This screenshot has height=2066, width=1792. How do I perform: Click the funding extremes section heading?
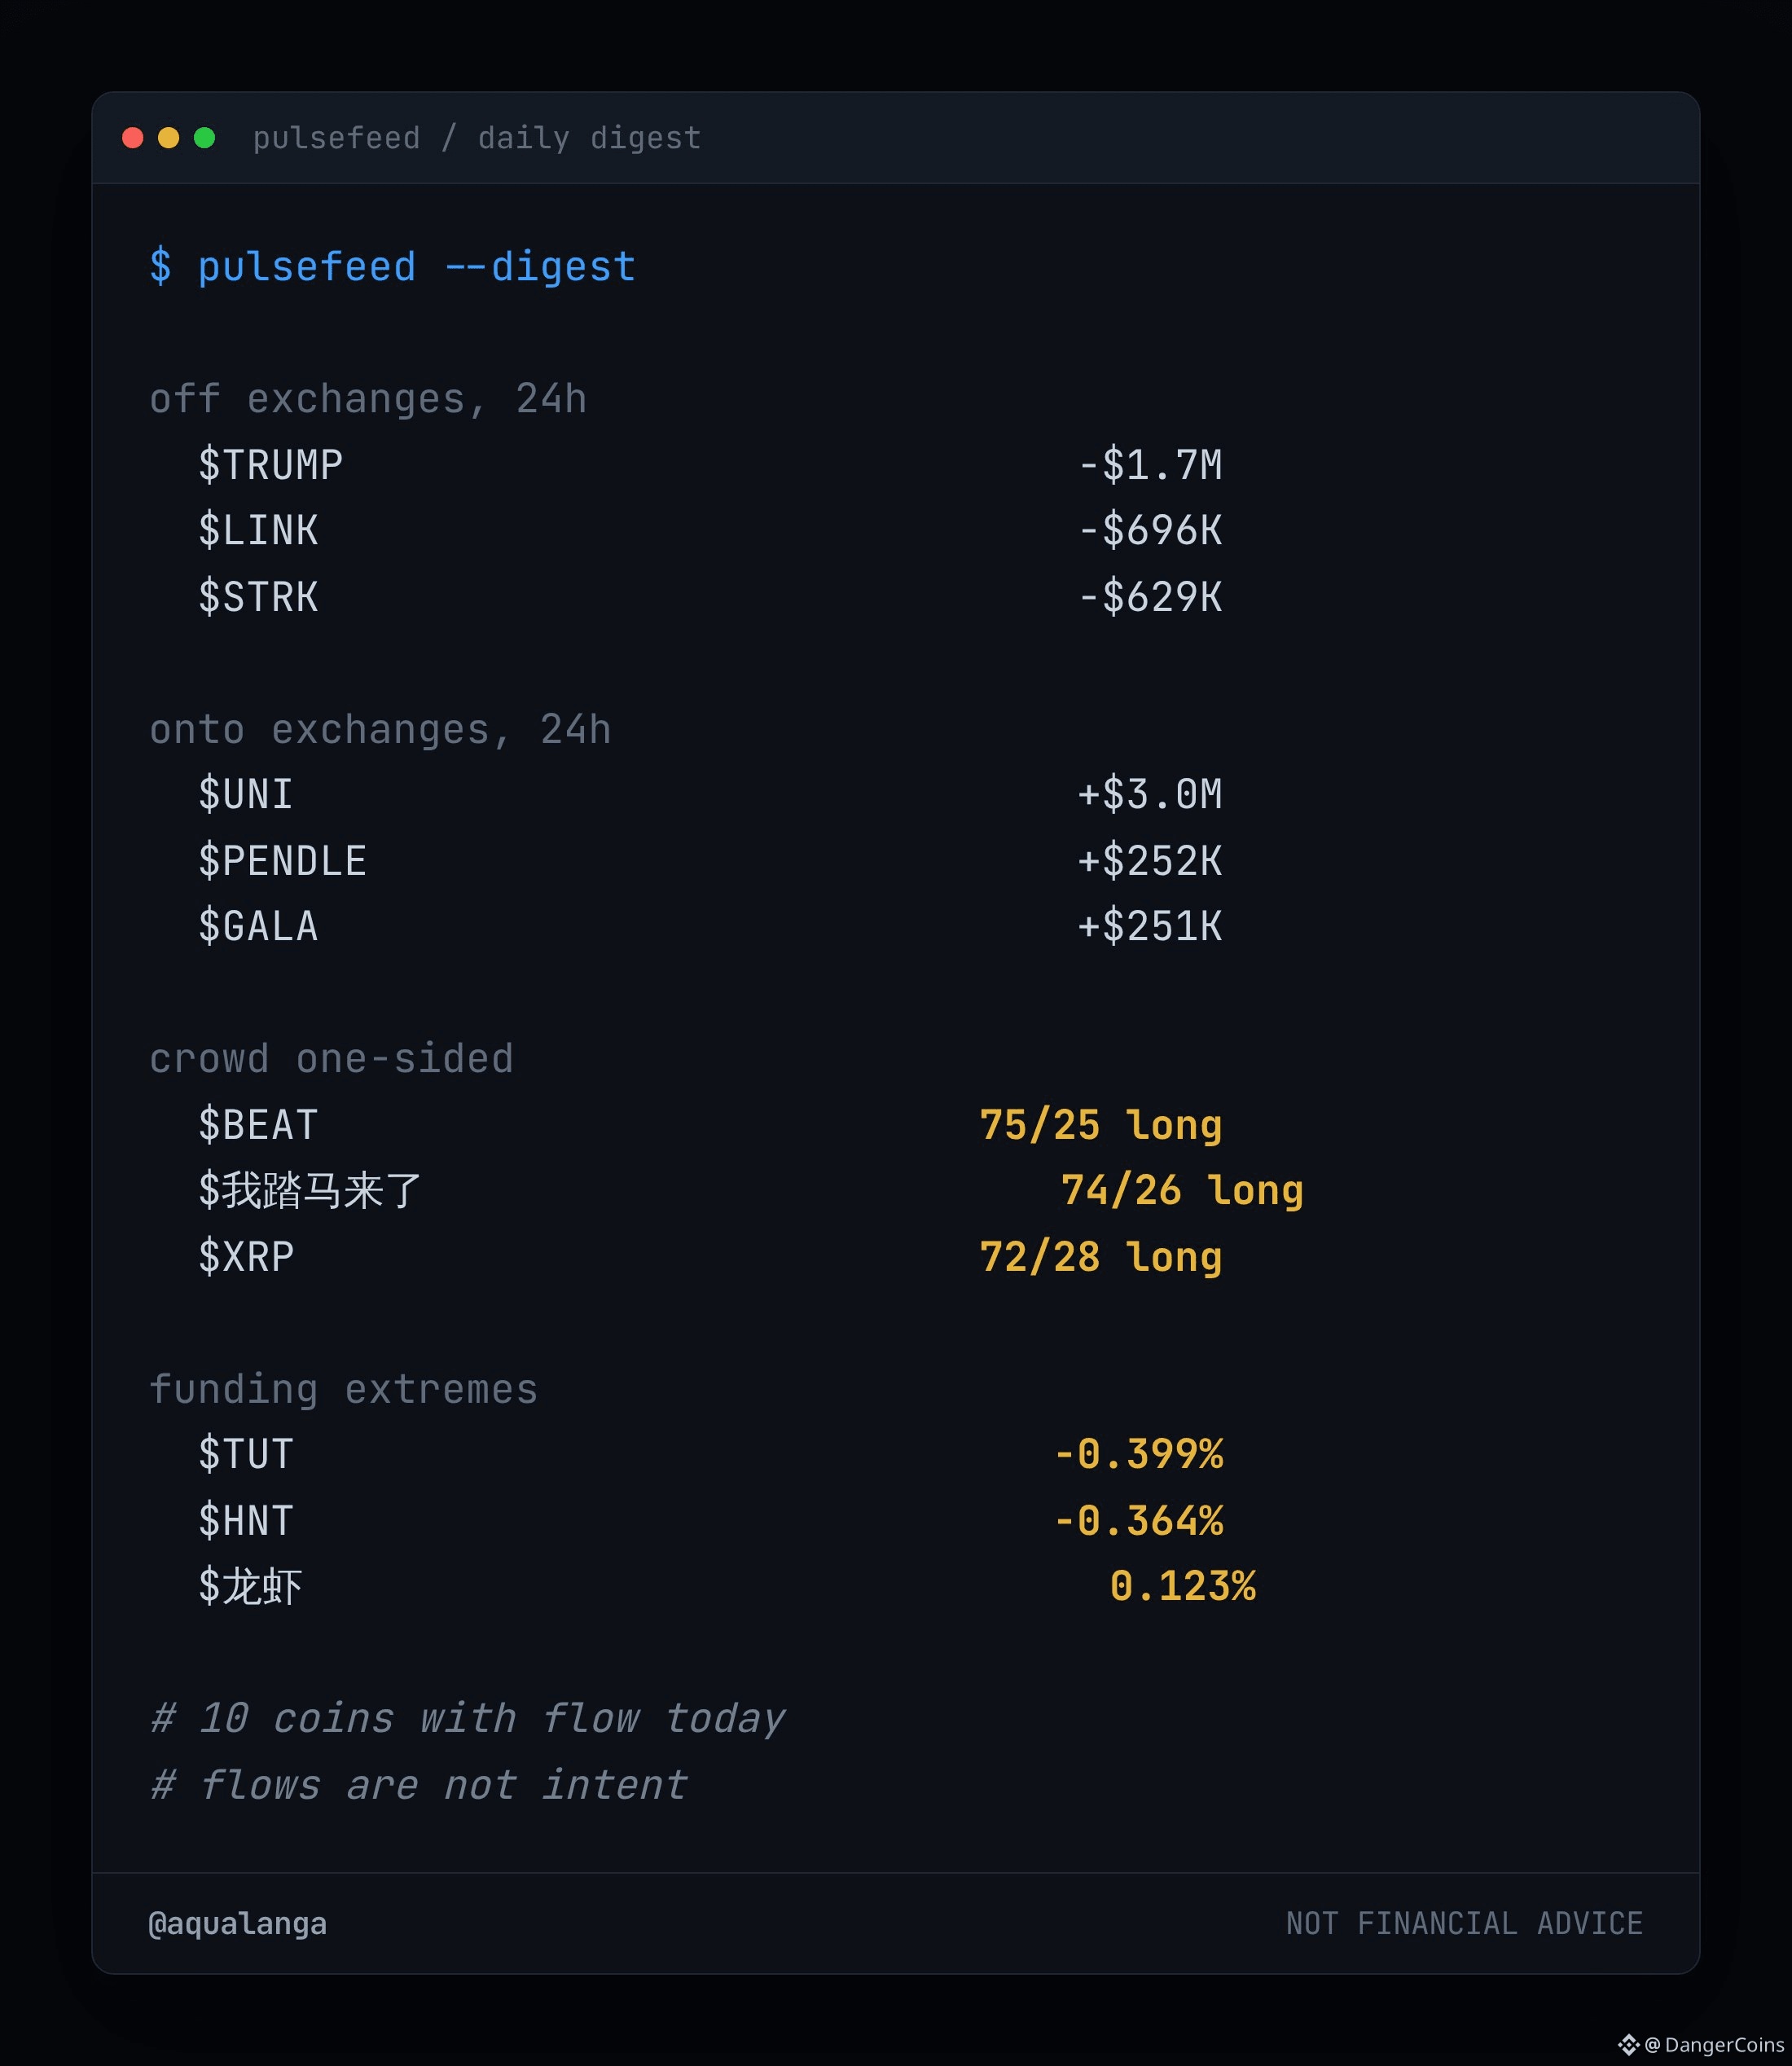point(344,1389)
